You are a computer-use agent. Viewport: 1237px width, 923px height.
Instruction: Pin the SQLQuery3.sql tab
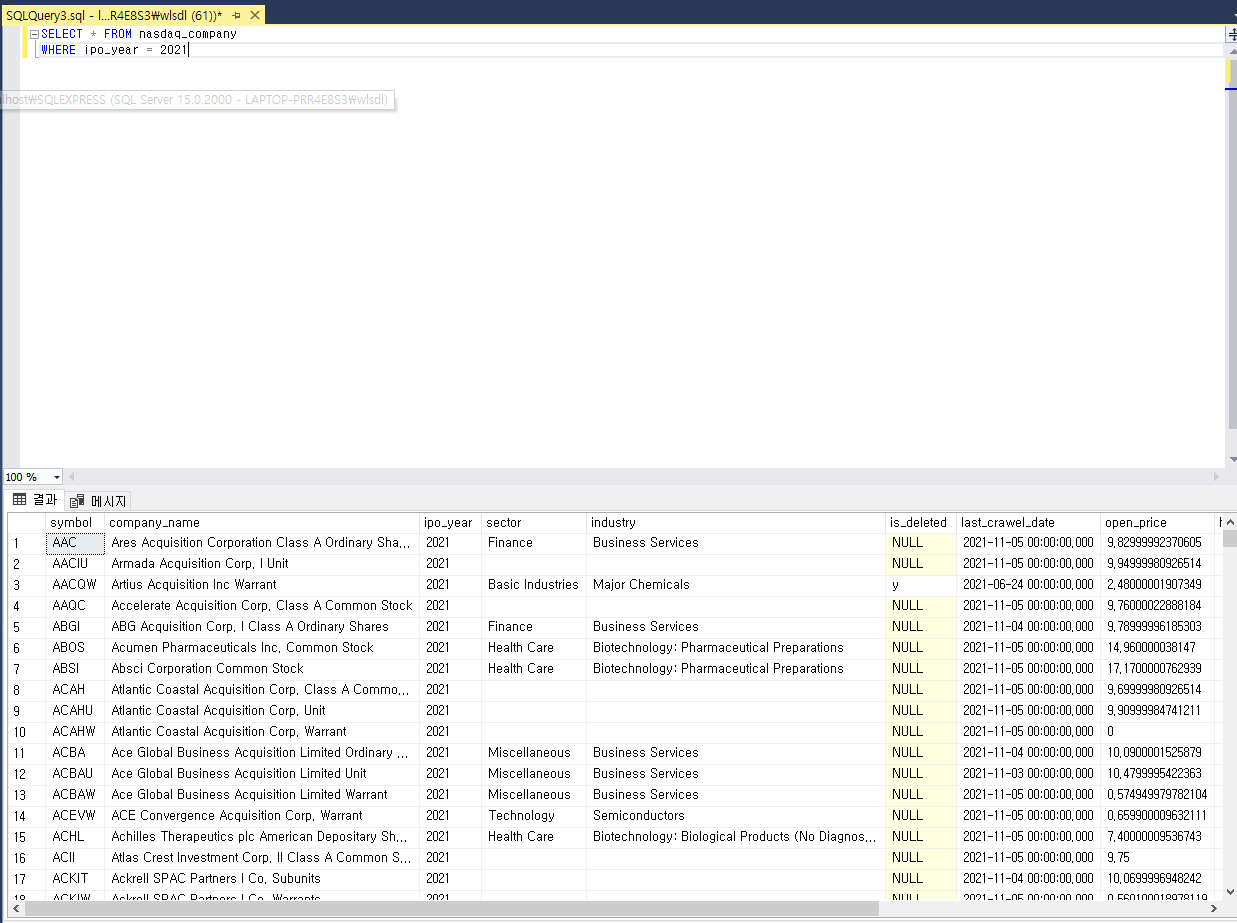coord(237,16)
